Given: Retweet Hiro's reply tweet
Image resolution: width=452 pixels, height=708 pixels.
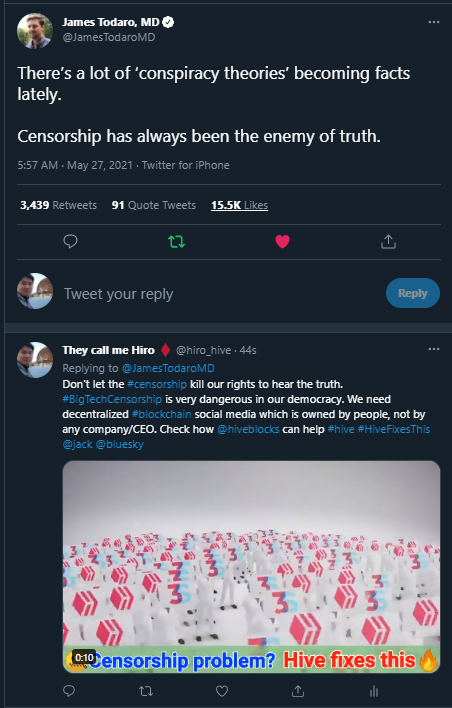Looking at the screenshot, I should (x=145, y=691).
